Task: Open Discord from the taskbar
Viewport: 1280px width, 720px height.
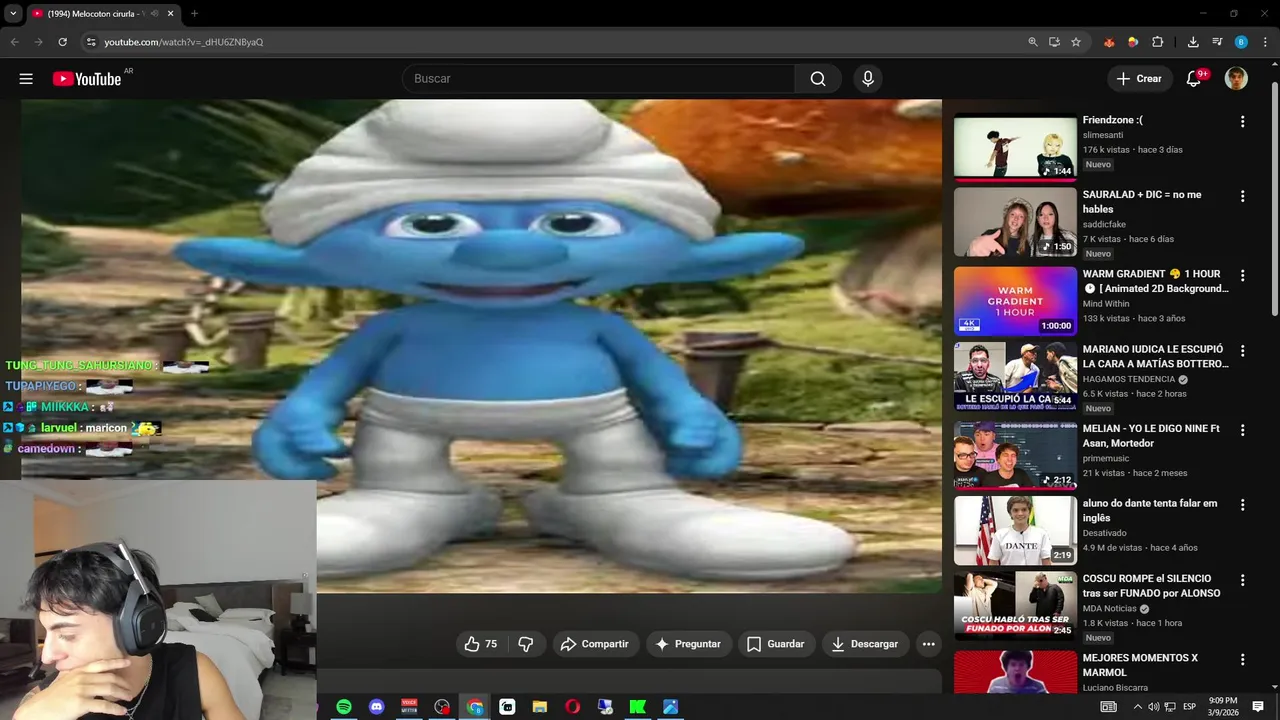Action: tap(376, 707)
